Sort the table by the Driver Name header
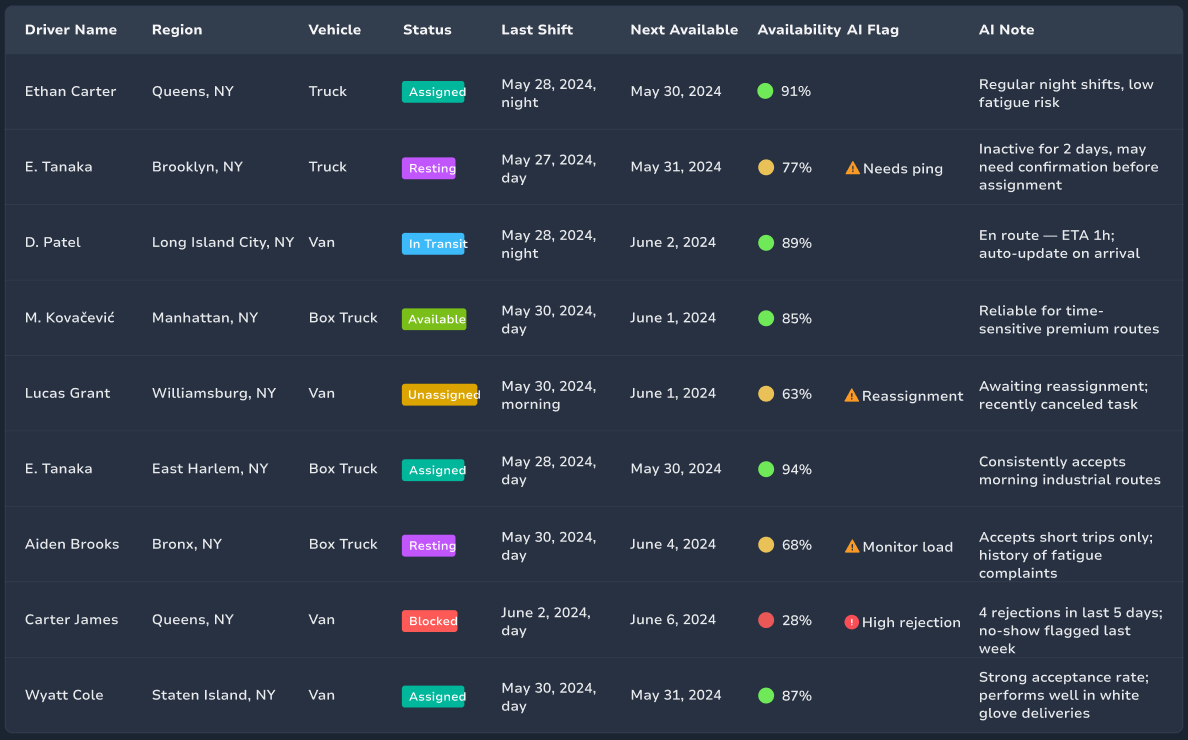The width and height of the screenshot is (1188, 740). coord(71,30)
